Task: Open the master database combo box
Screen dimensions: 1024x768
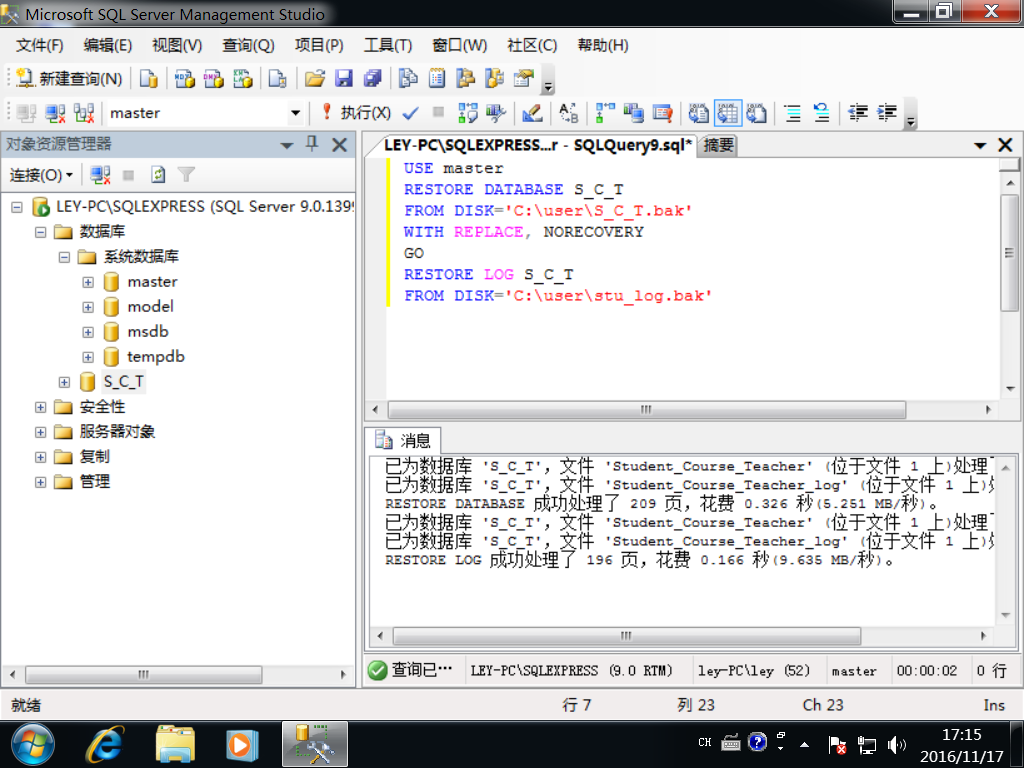Action: (x=205, y=113)
